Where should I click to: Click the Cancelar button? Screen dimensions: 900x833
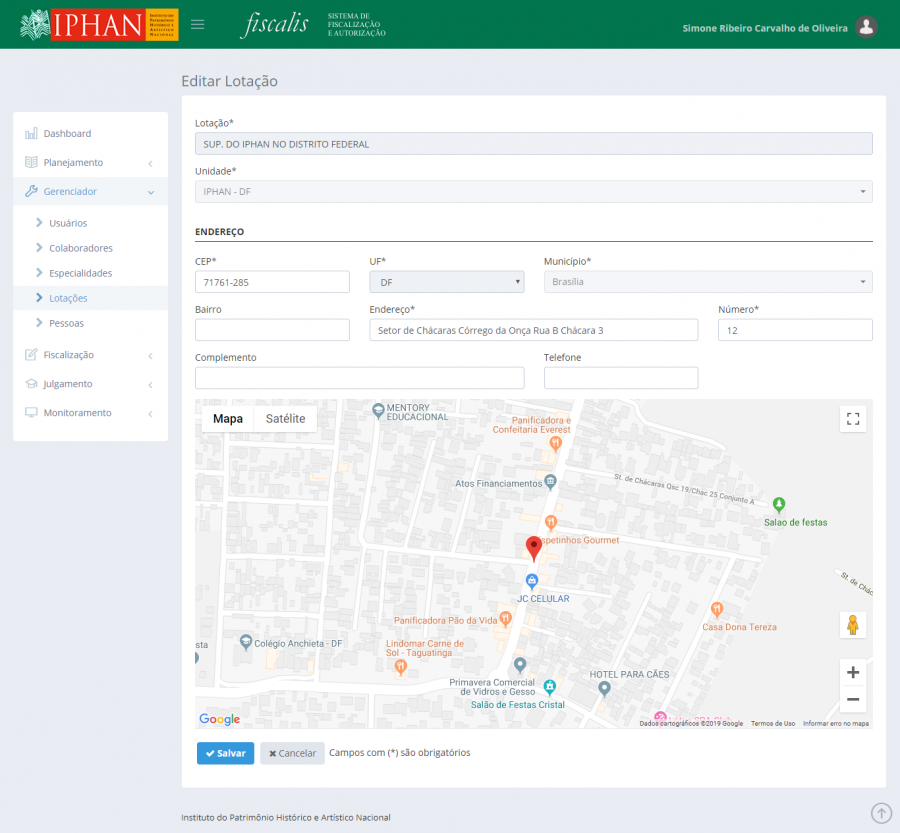(x=292, y=753)
